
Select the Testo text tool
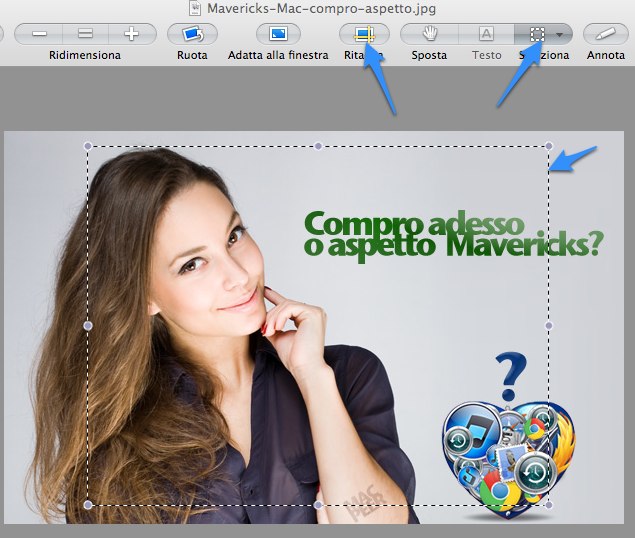[486, 34]
